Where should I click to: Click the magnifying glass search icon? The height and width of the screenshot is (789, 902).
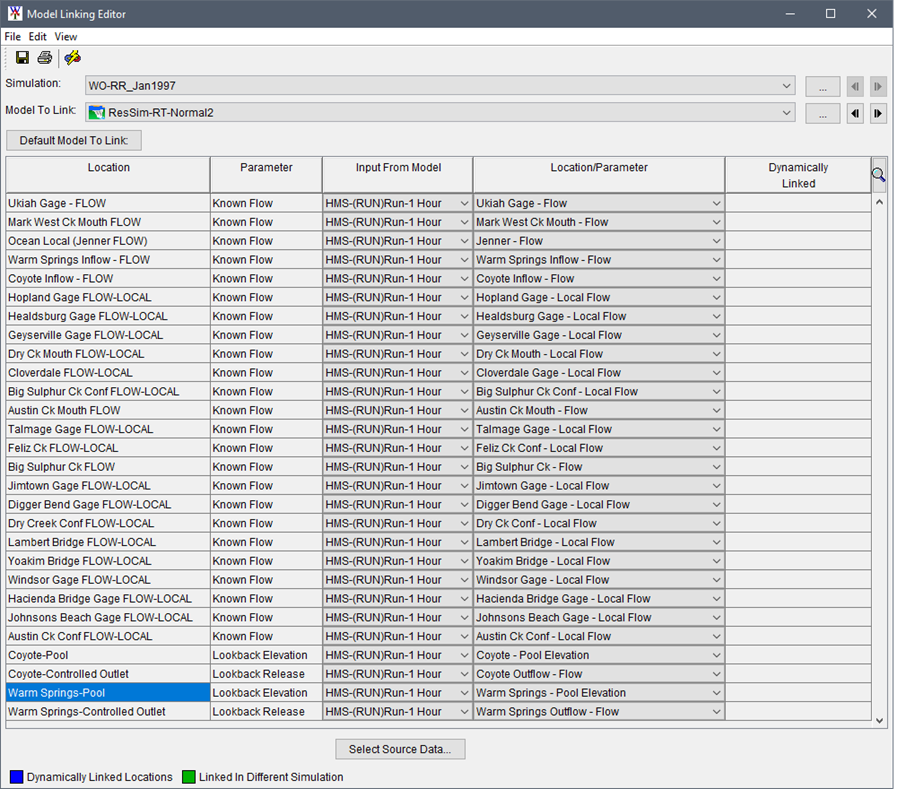click(x=878, y=174)
